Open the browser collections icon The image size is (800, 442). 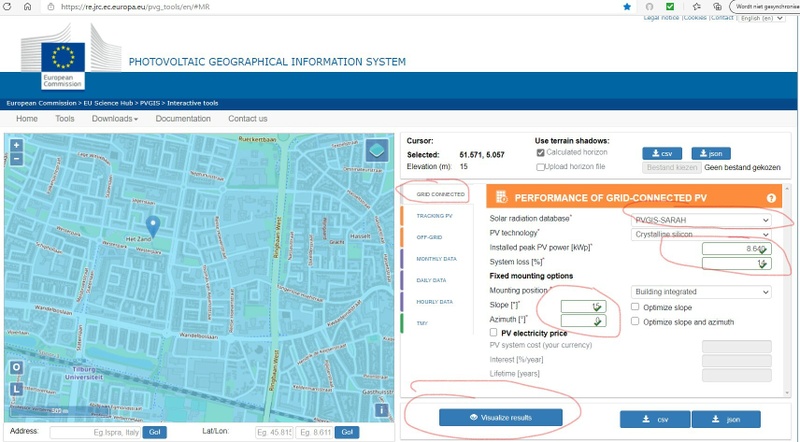(717, 7)
